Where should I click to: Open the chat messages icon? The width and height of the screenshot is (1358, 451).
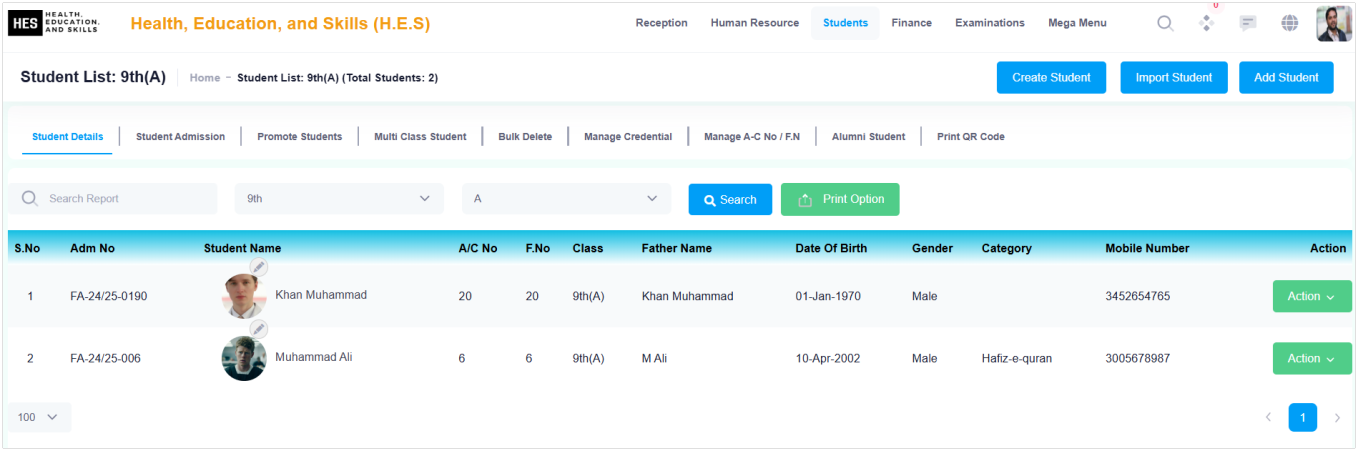pyautogui.click(x=1248, y=23)
